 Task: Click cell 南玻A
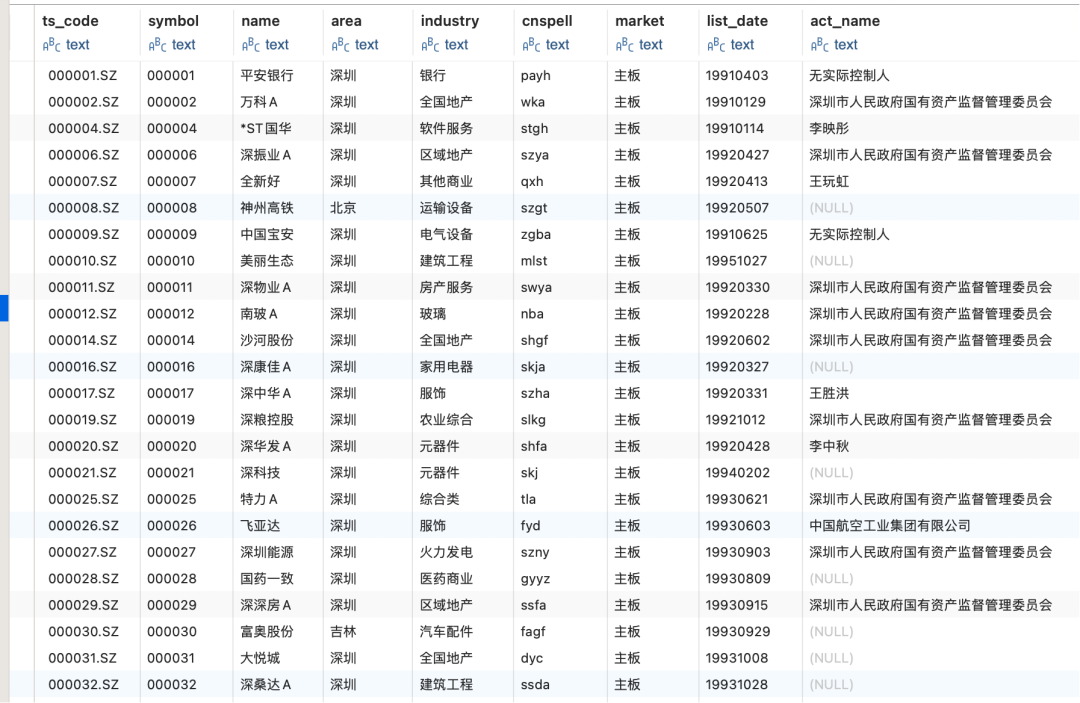[259, 314]
